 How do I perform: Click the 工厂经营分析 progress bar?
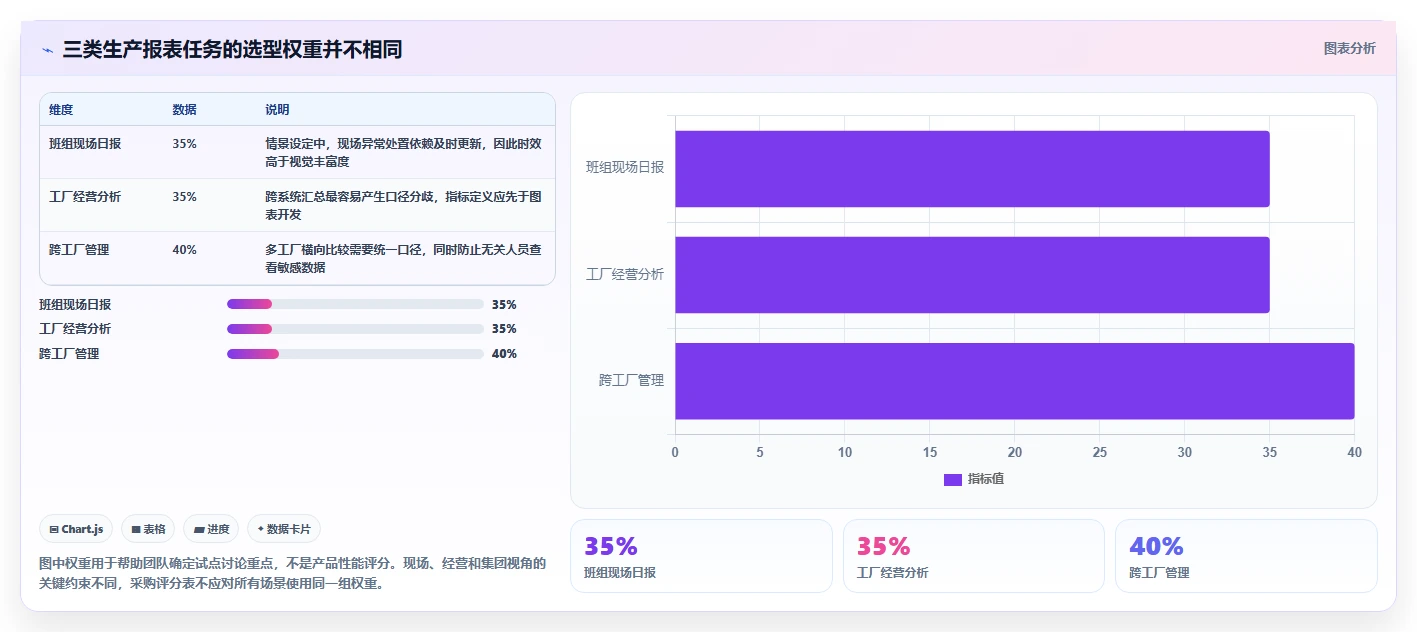[x=355, y=328]
